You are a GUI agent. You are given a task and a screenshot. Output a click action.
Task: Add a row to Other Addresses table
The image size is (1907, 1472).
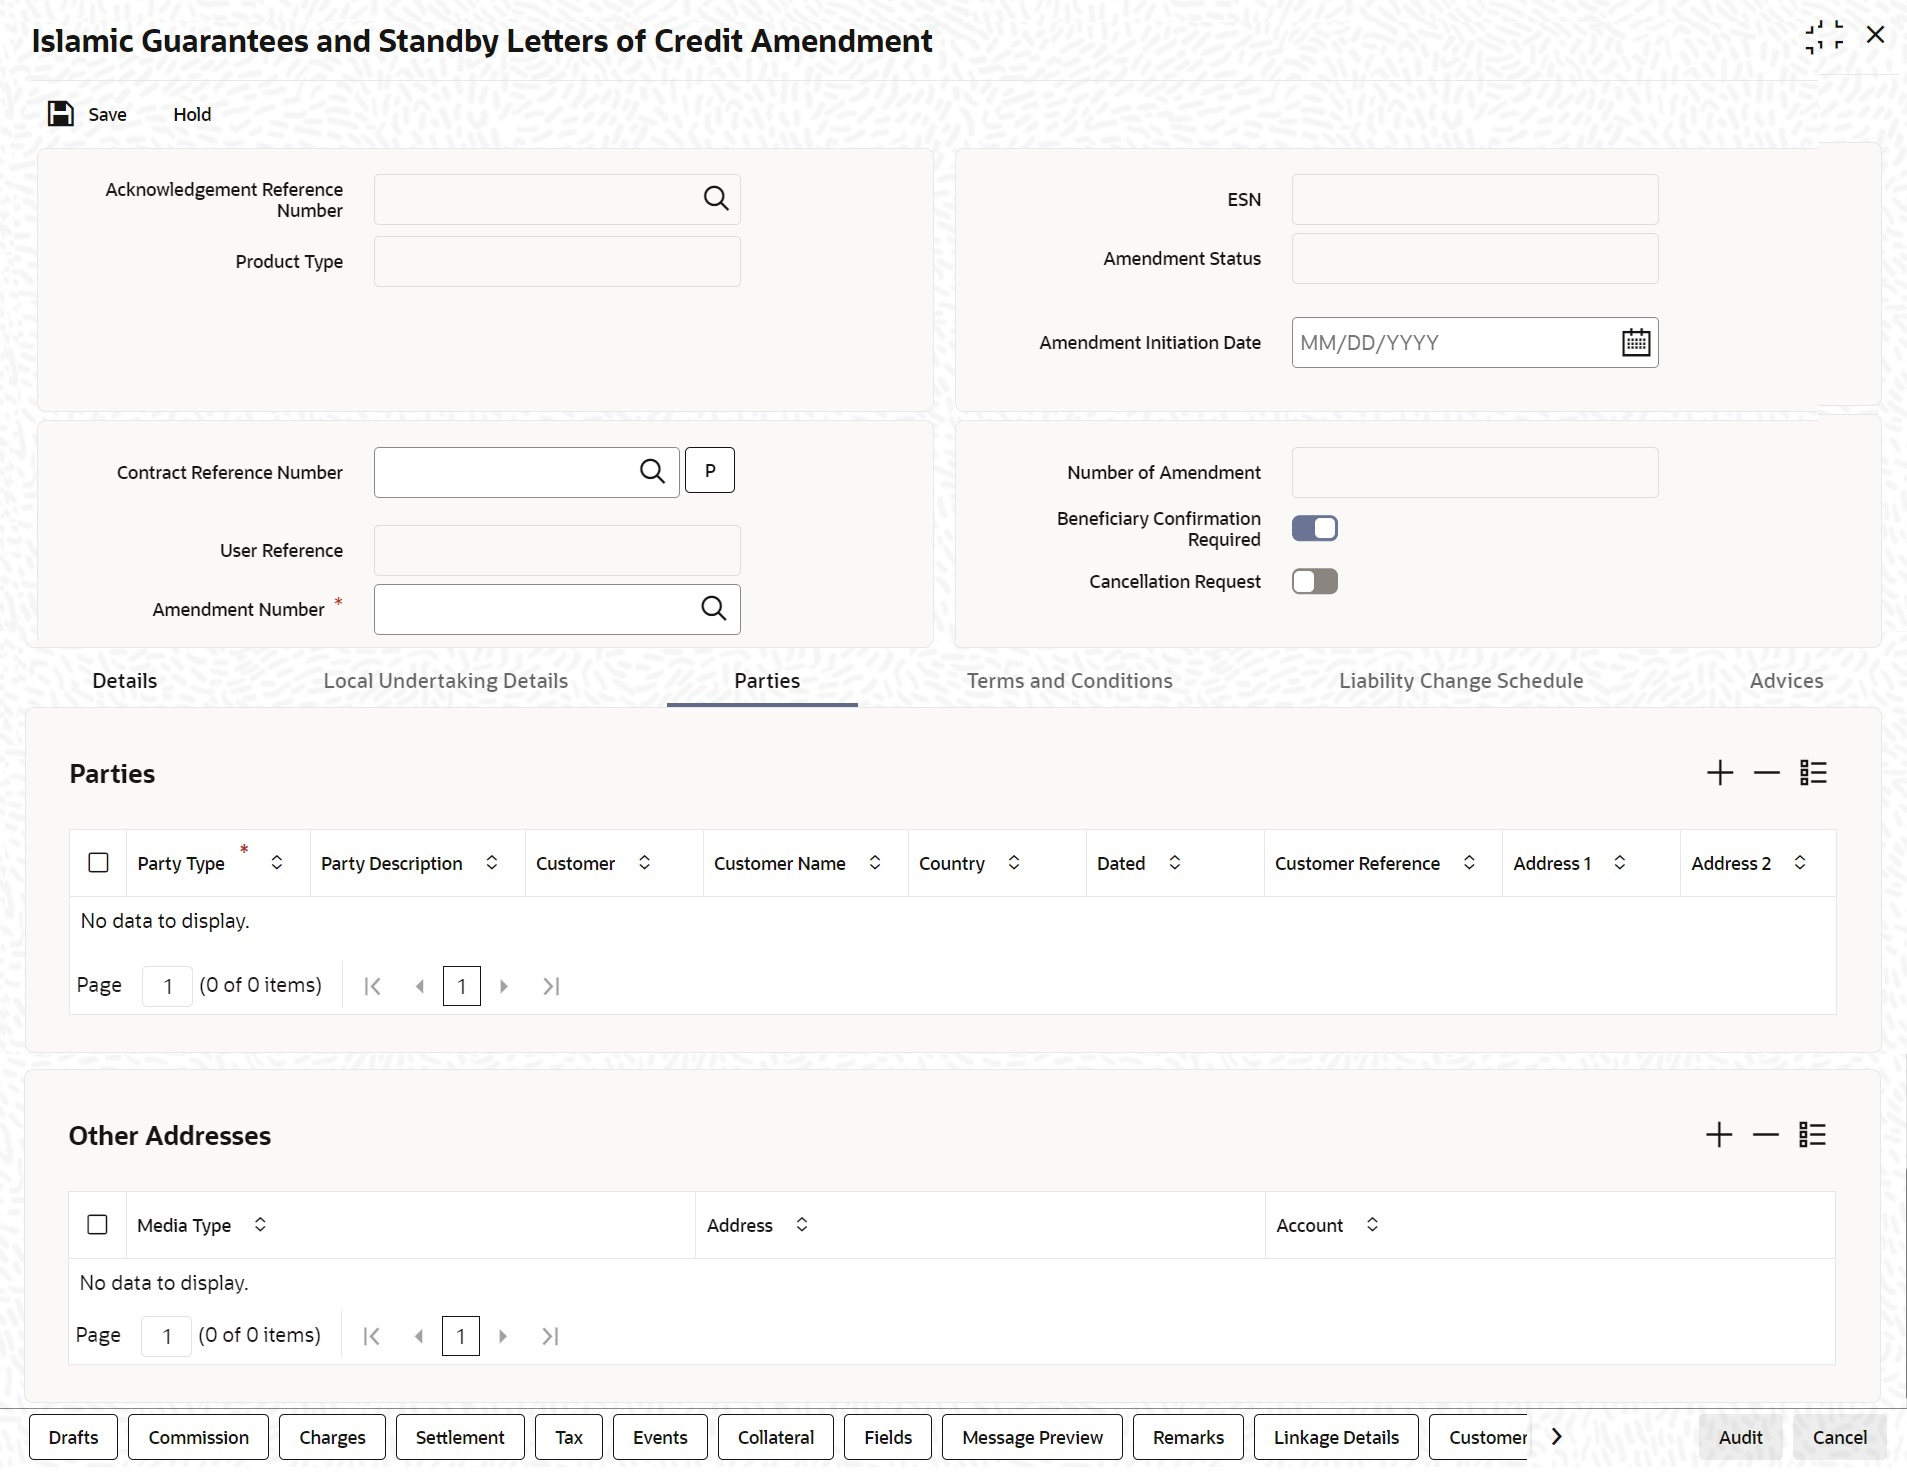pyautogui.click(x=1718, y=1135)
